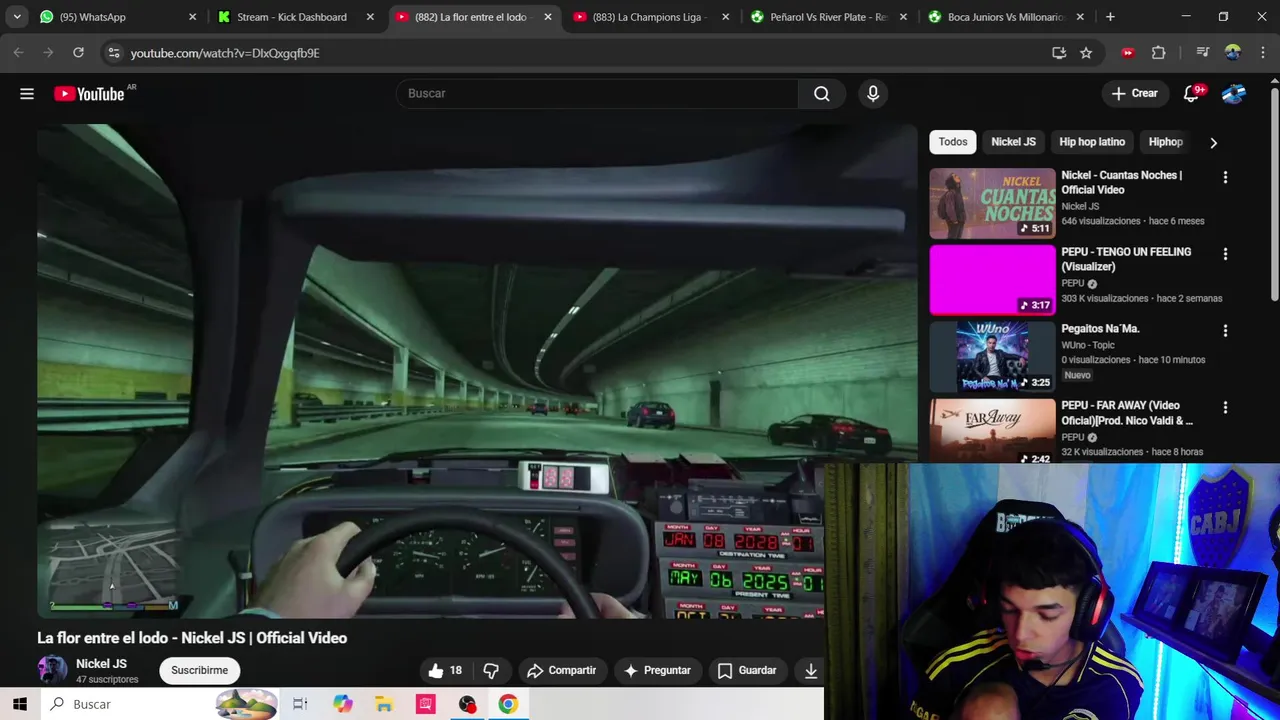Open Pegaitos Na´Ma video thumbnail

(992, 357)
